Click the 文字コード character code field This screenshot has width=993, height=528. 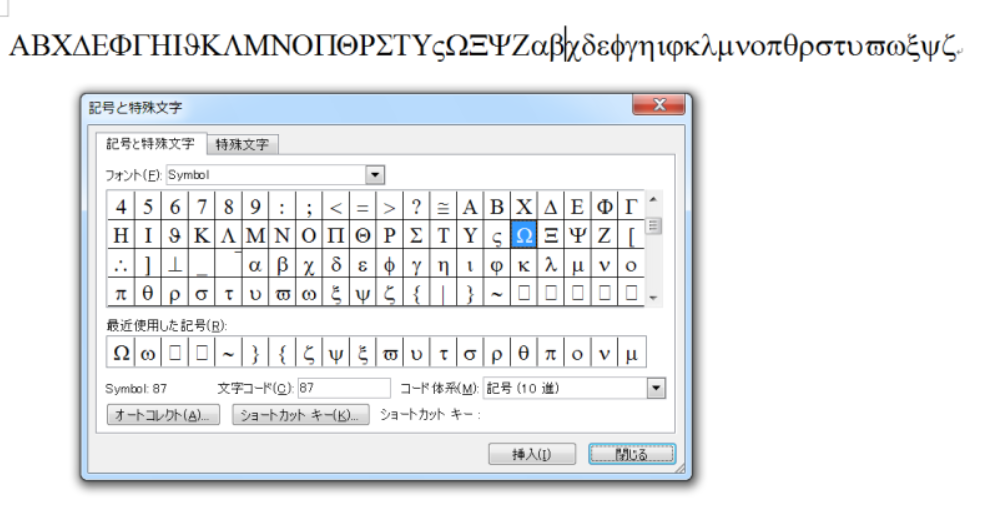pos(342,388)
